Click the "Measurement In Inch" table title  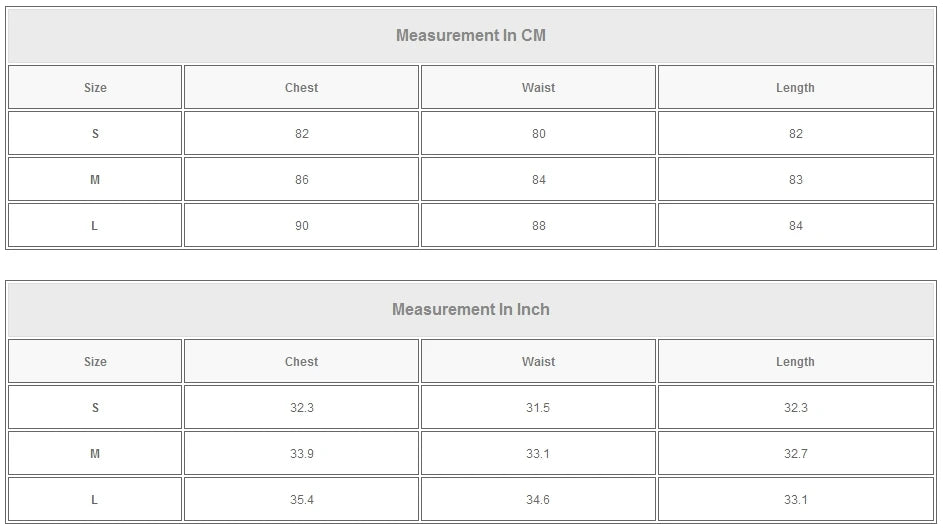pyautogui.click(x=470, y=310)
